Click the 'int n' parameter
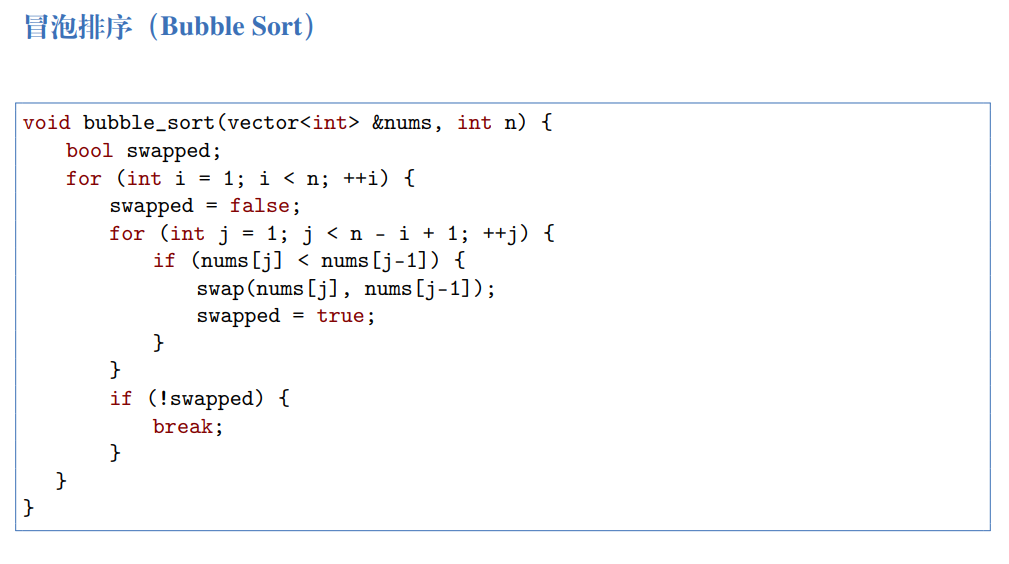Screen dimensions: 1009x564 point(490,123)
